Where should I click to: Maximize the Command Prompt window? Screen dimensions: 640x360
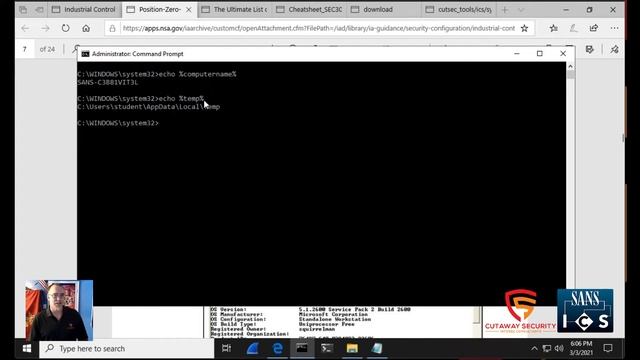click(x=540, y=53)
